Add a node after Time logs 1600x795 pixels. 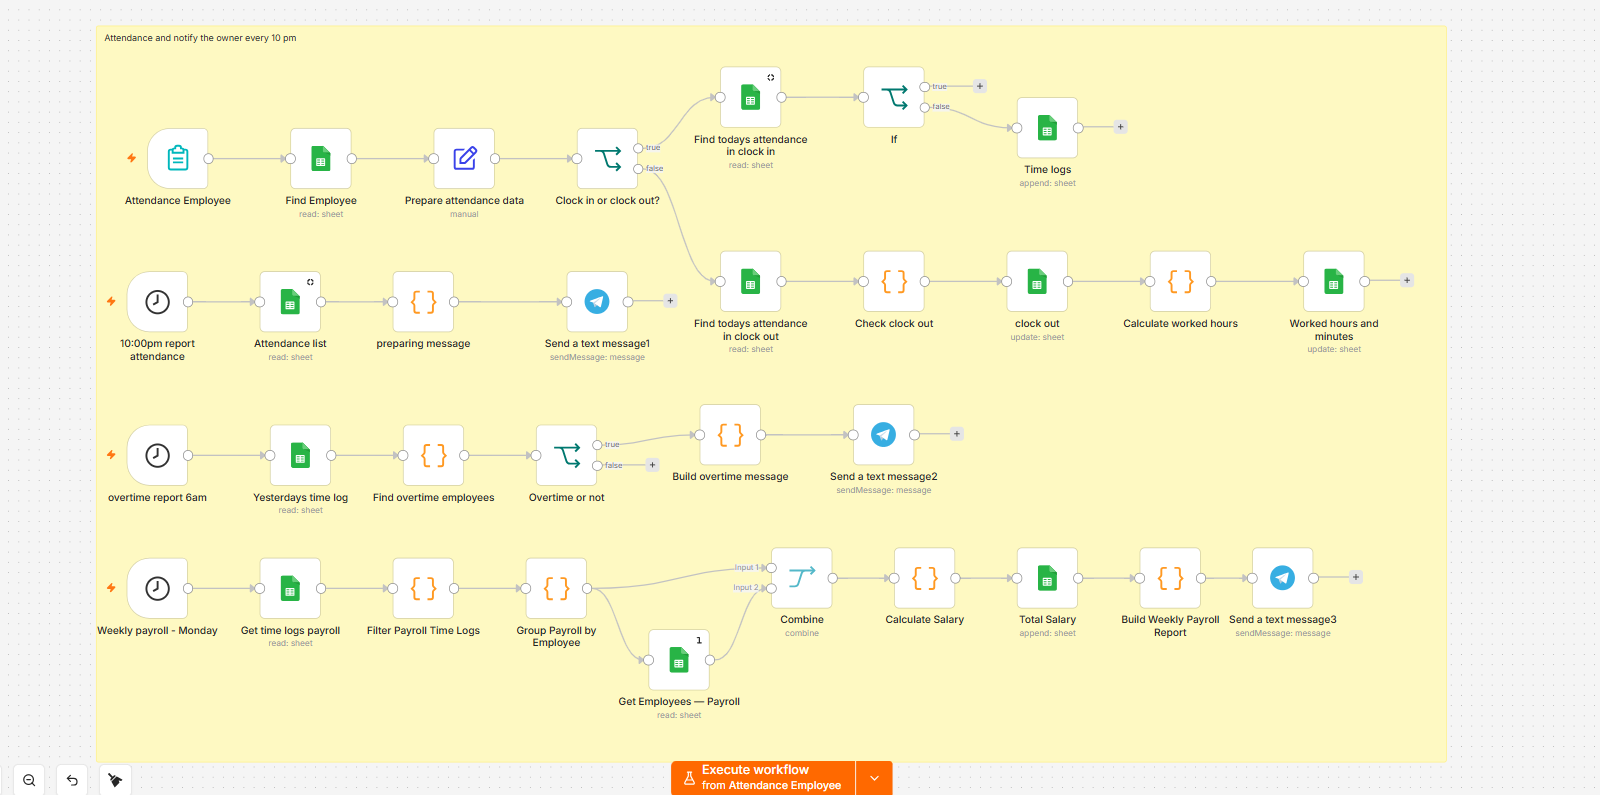tap(1120, 127)
